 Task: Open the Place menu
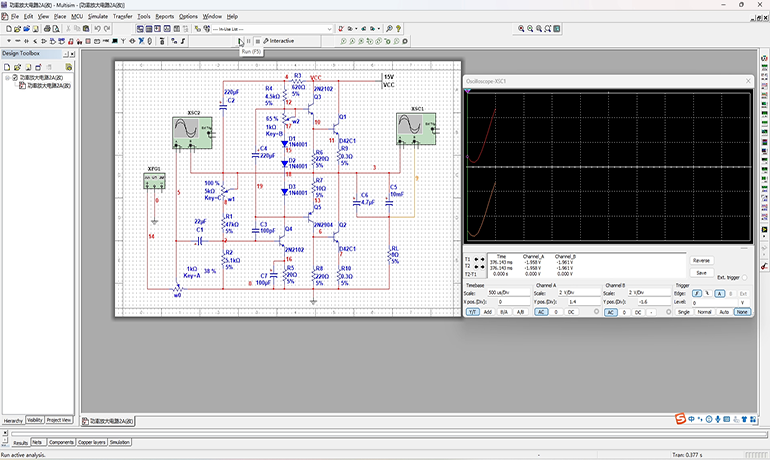tap(59, 16)
